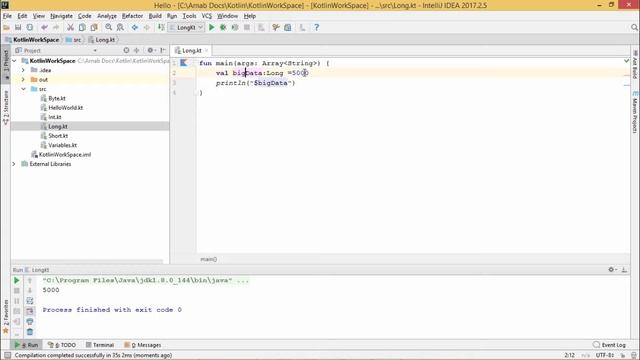
Task: Open the Event Log button
Action: tap(609, 345)
